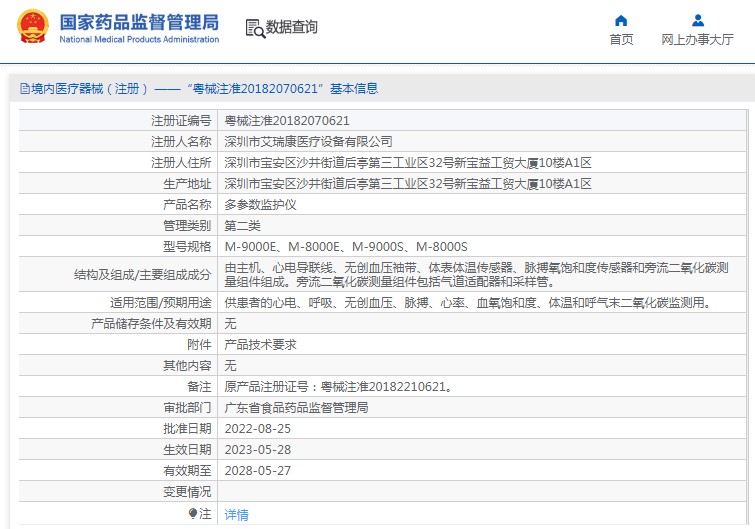Click the 适用范围/预期用途 description value
Screen dimensions: 755x529
point(468,302)
